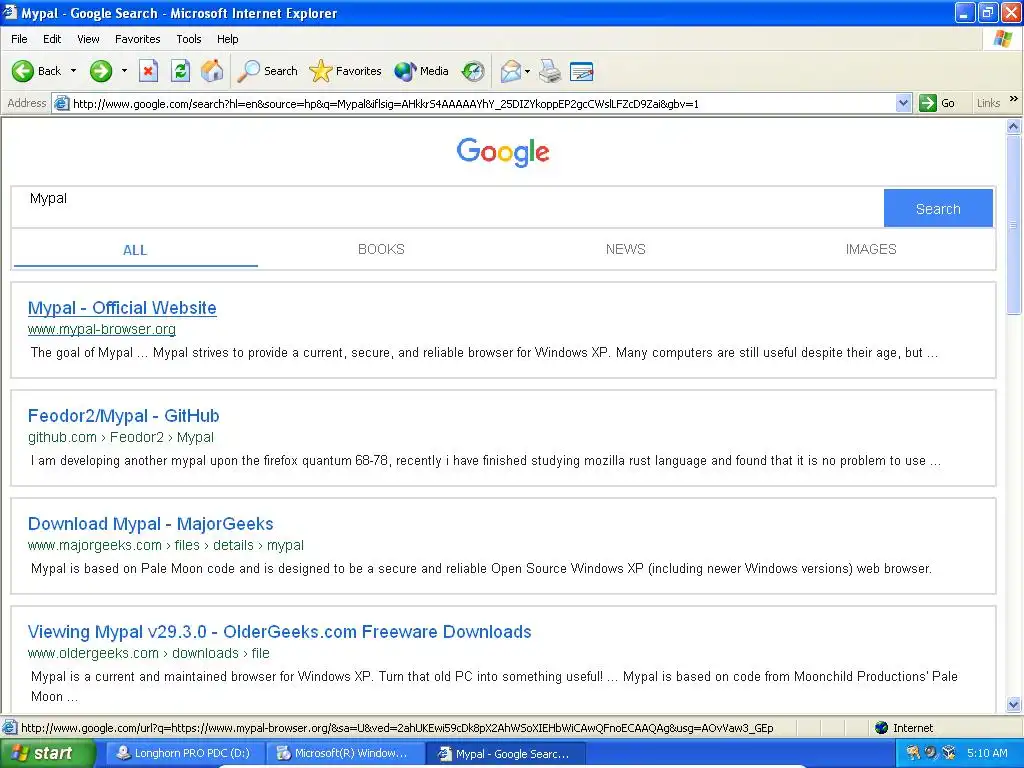Open the Forward button history dropdown arrow
The image size is (1024, 768).
(x=124, y=71)
